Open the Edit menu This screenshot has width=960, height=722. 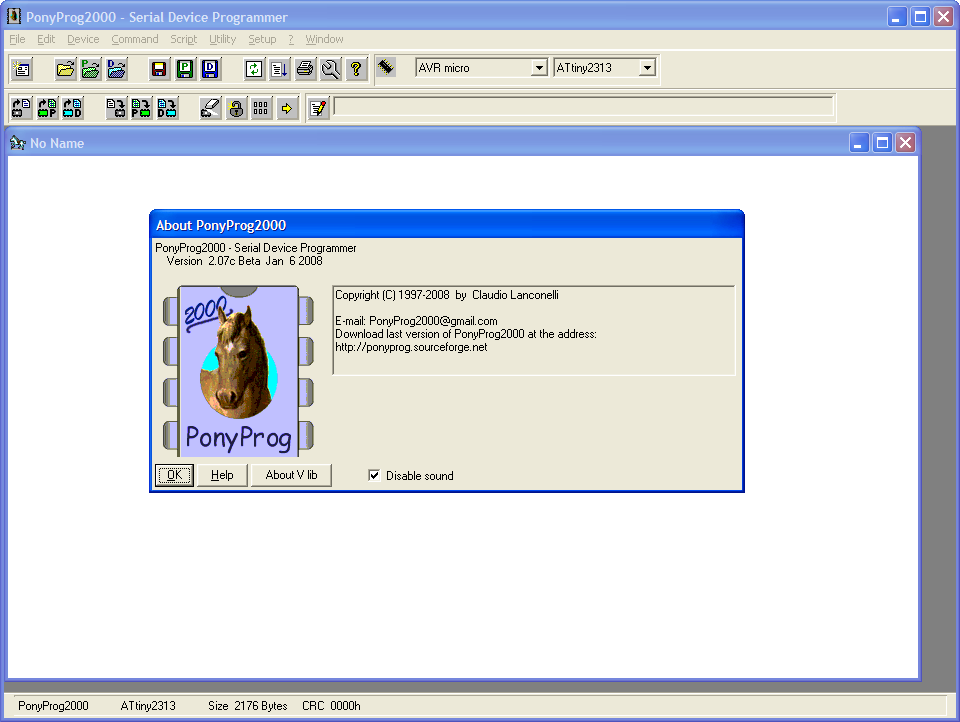click(x=46, y=39)
